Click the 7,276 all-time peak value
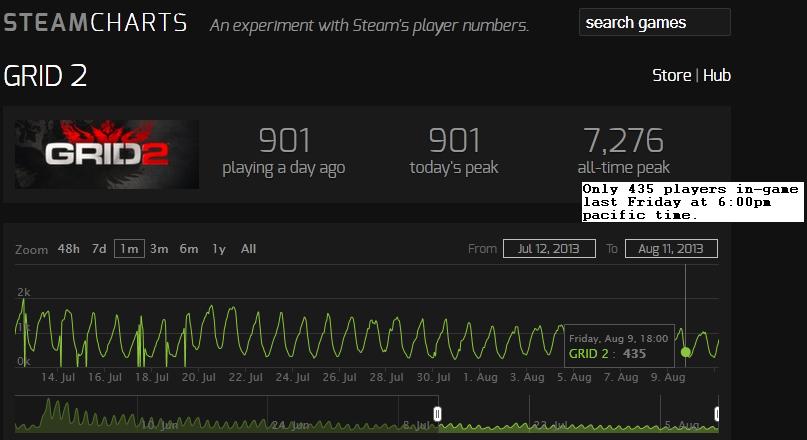This screenshot has height=440, width=807. tap(623, 140)
